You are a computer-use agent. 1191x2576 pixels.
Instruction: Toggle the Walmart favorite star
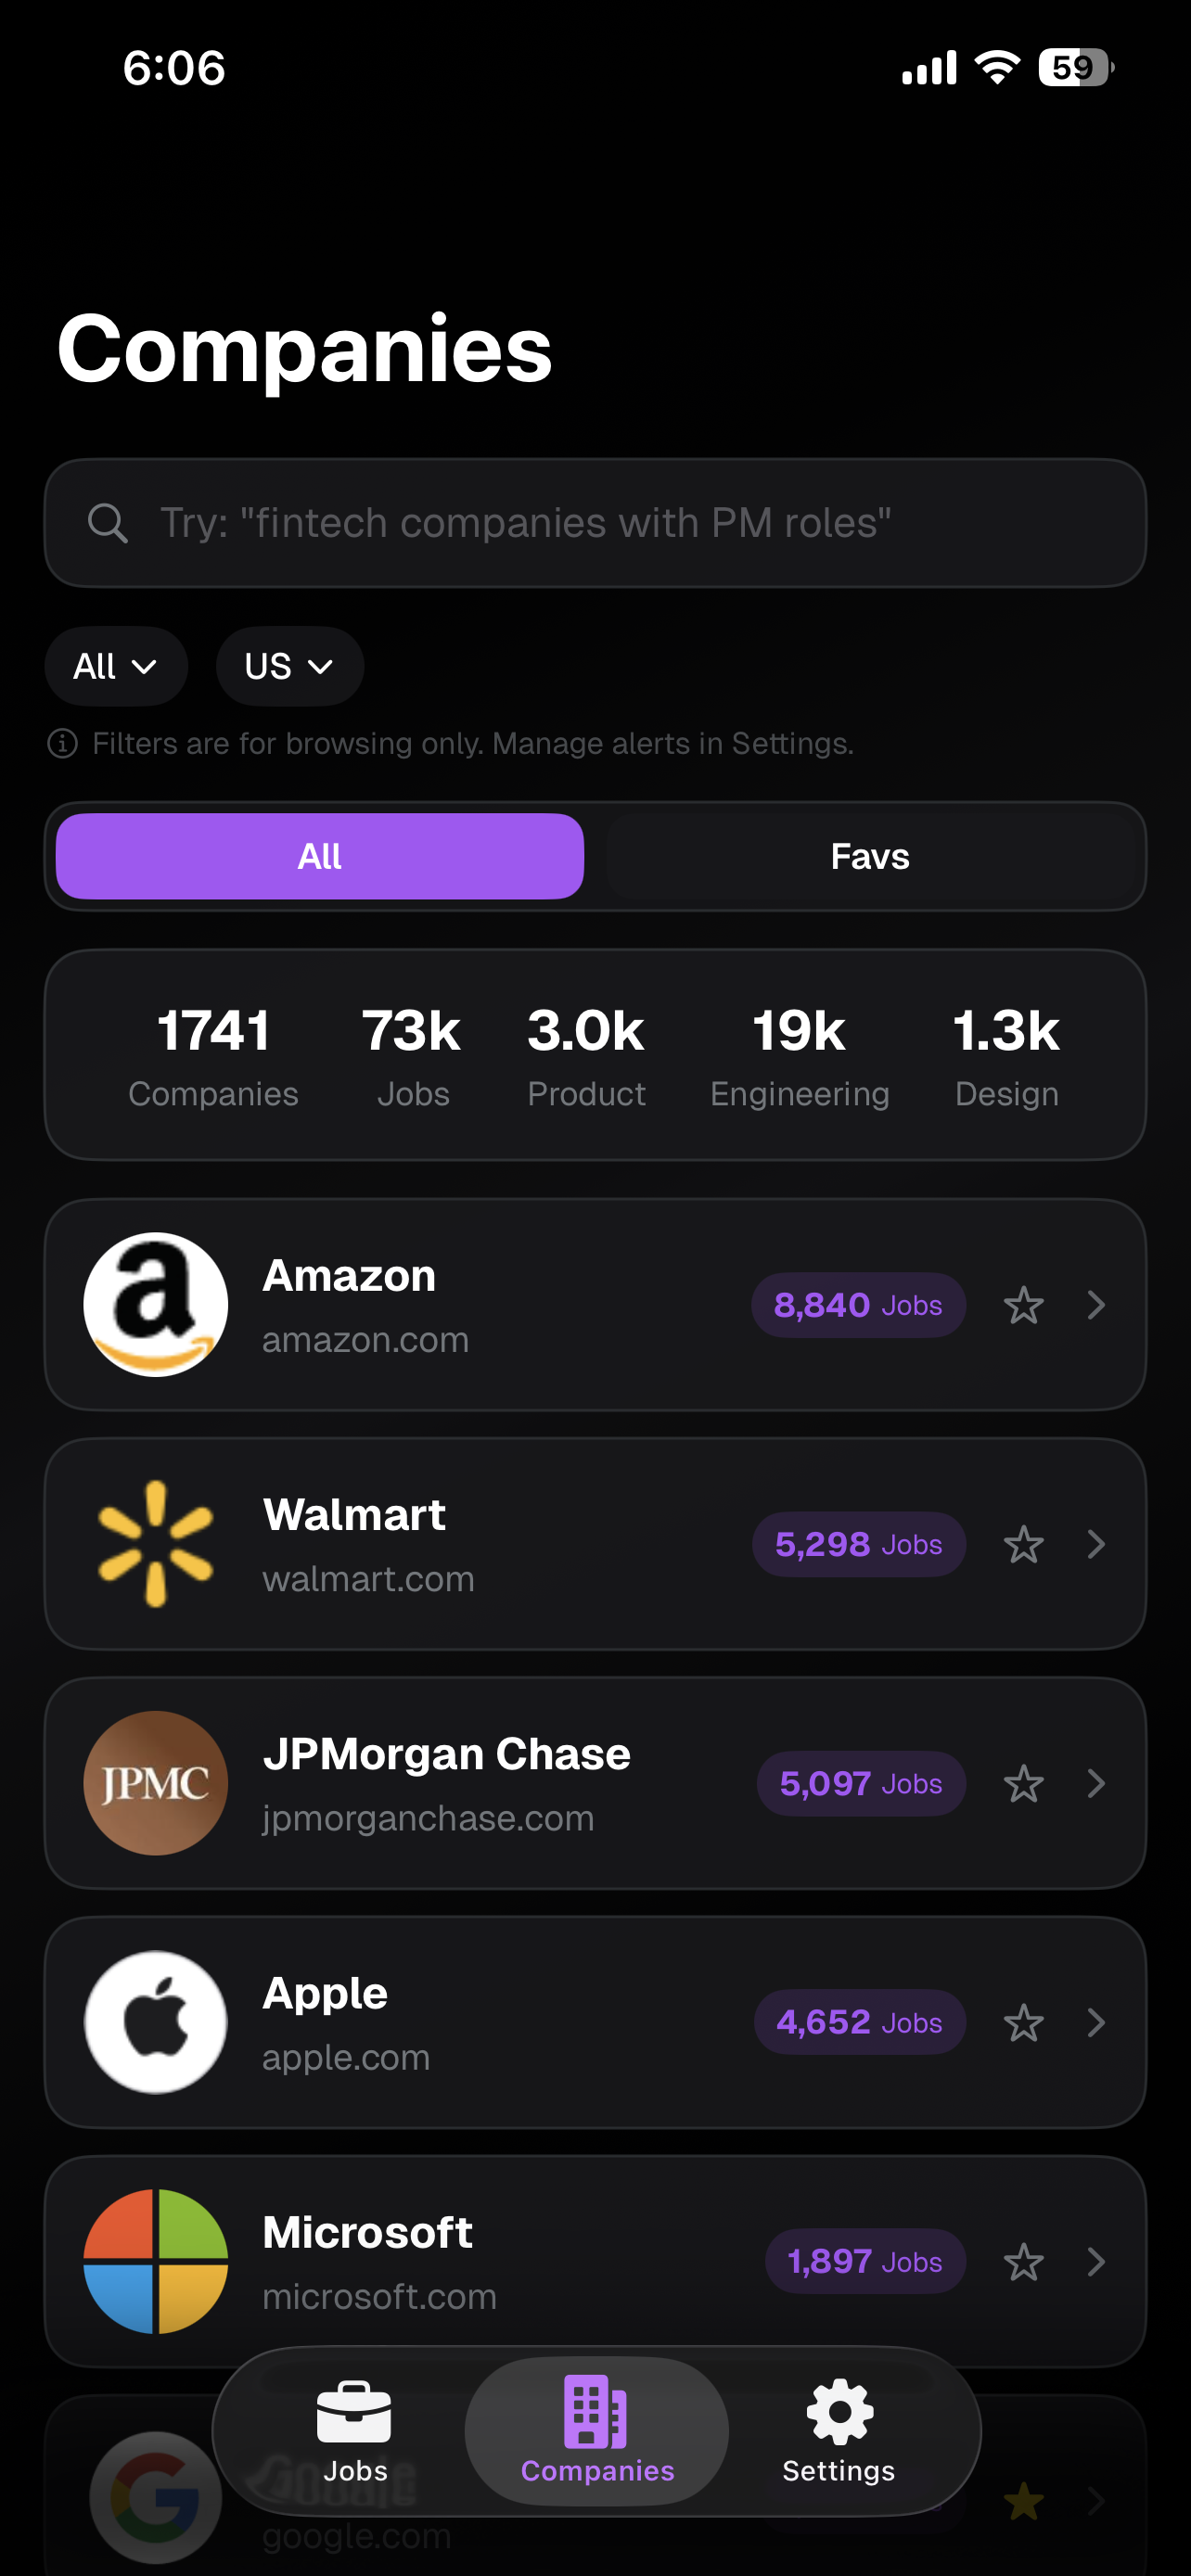[x=1023, y=1544]
